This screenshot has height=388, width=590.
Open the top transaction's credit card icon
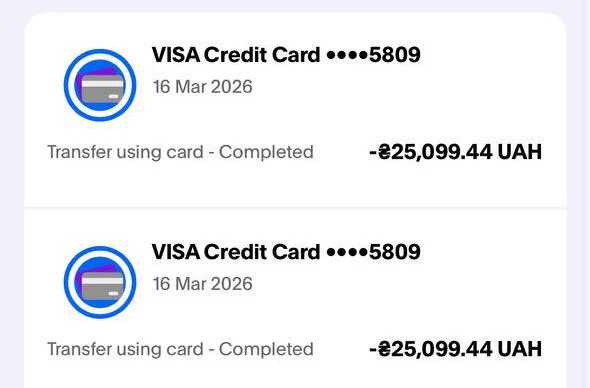tap(100, 85)
